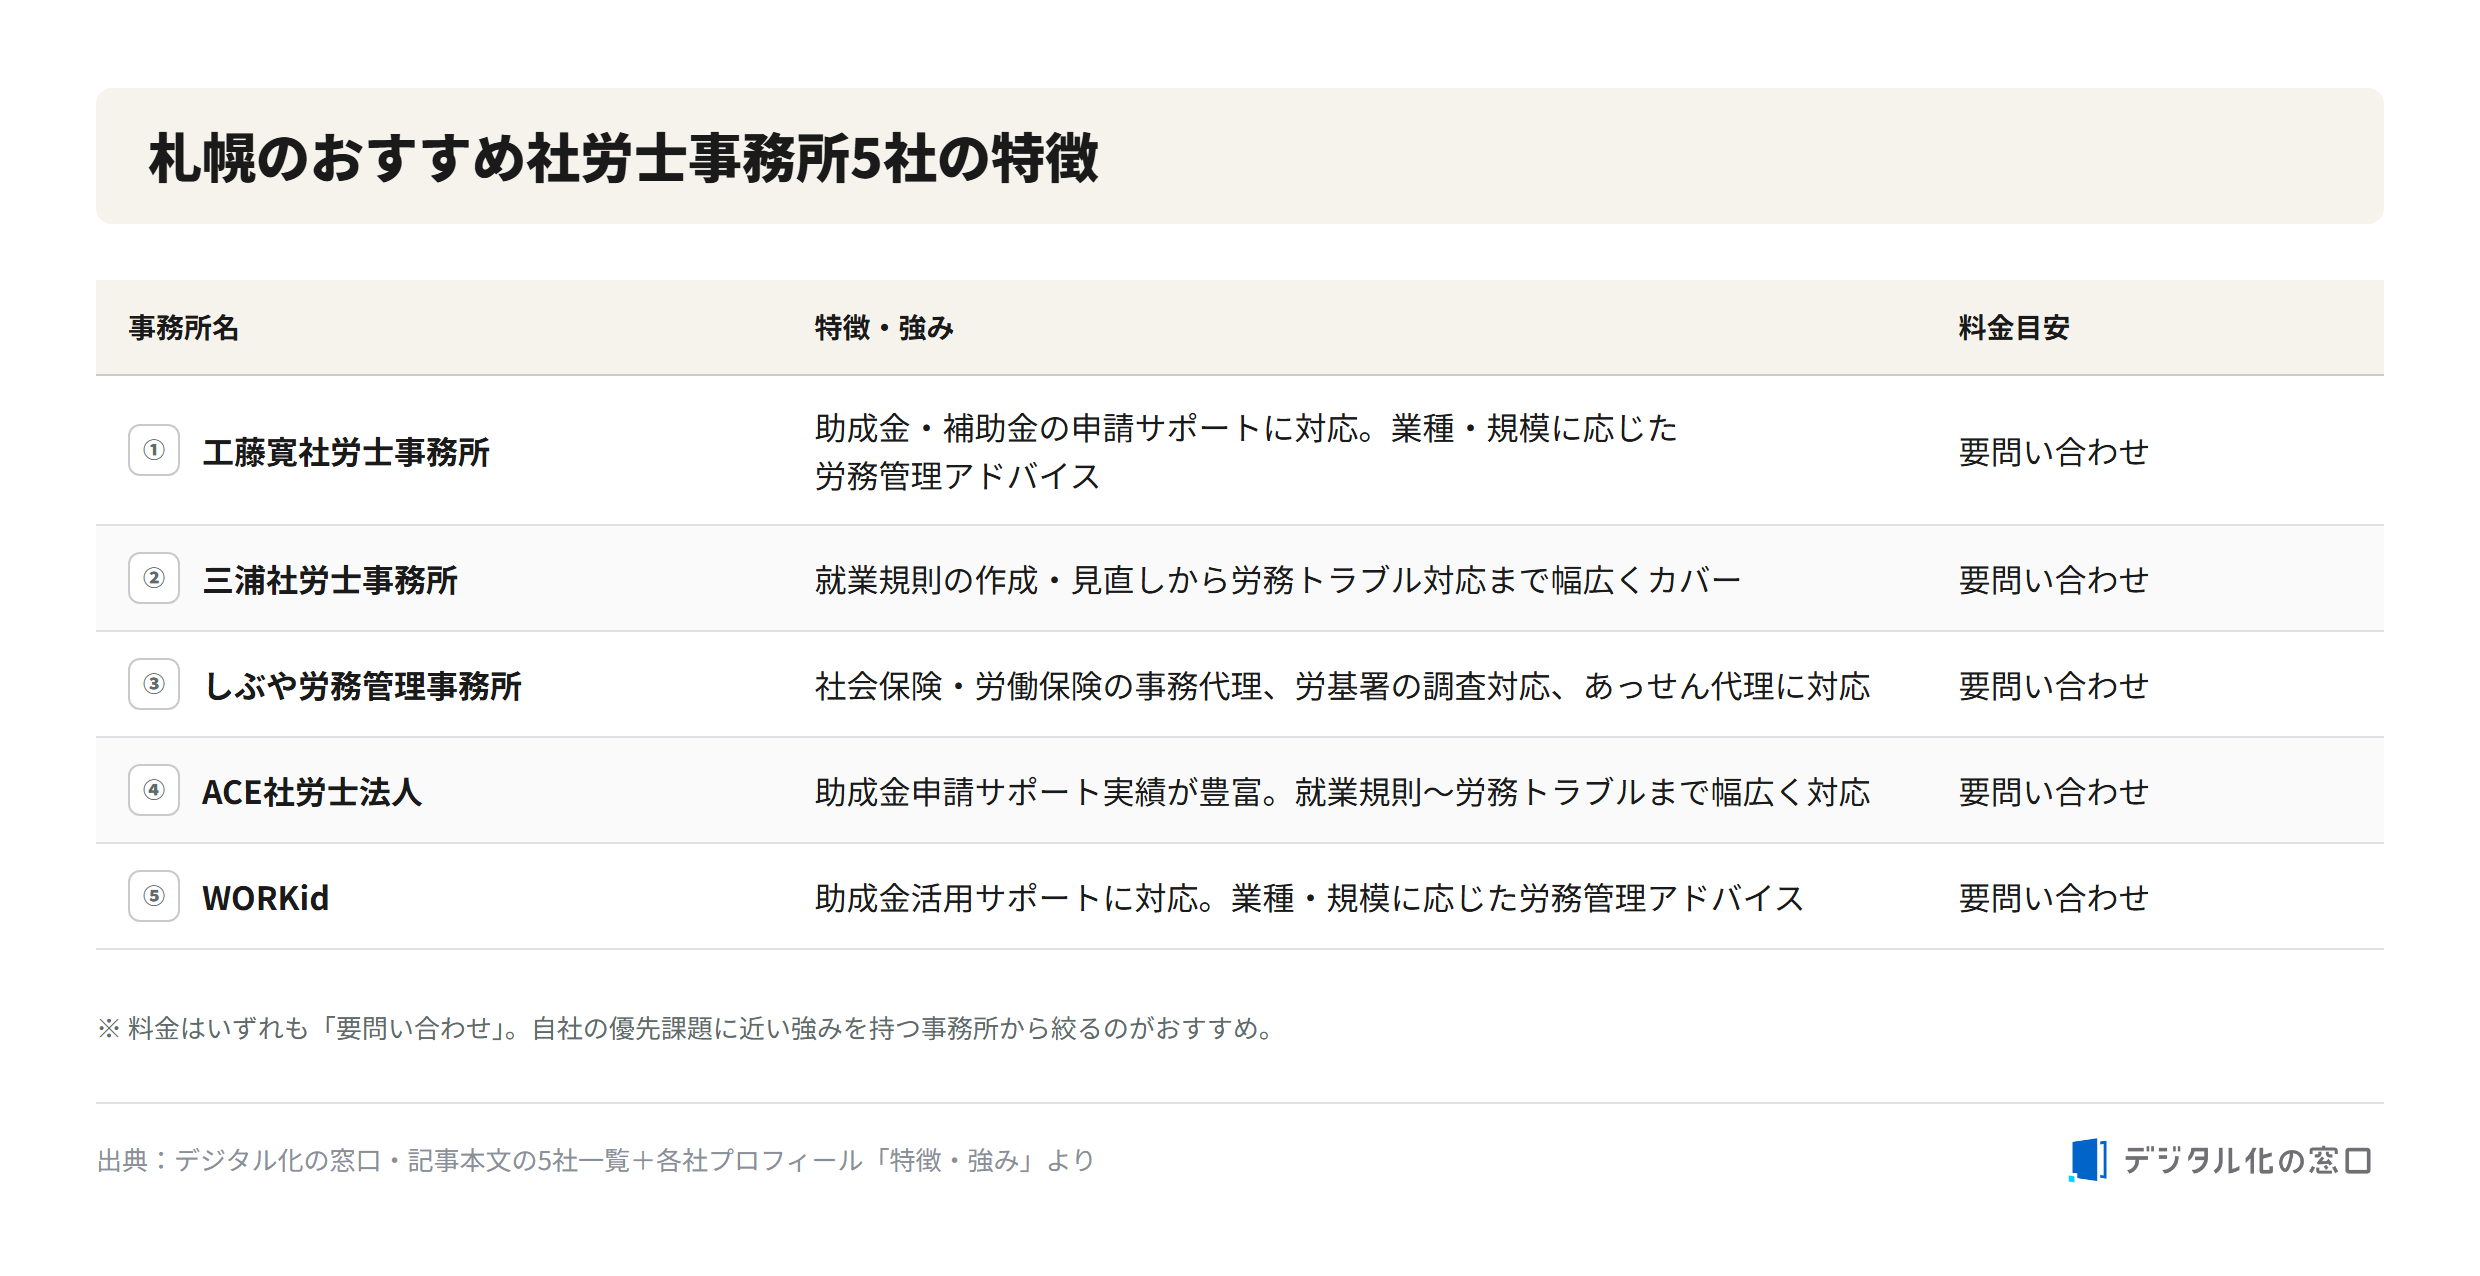The image size is (2480, 1276).
Task: Open the しぶや労務管理事務所 entry
Action: 362,686
